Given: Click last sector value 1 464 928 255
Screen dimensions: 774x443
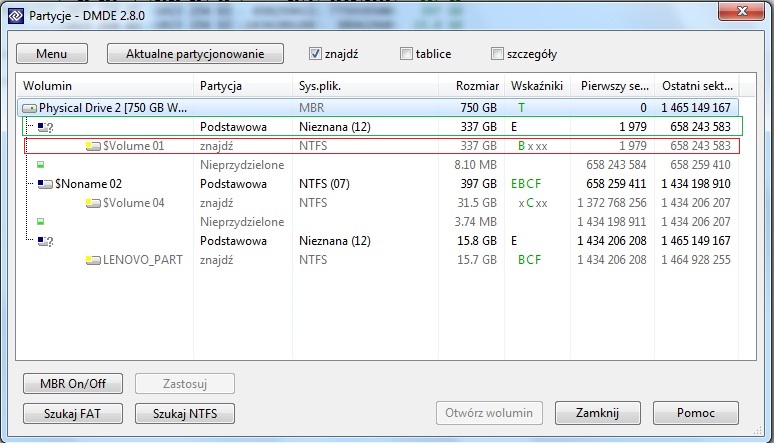Looking at the screenshot, I should point(696,260).
